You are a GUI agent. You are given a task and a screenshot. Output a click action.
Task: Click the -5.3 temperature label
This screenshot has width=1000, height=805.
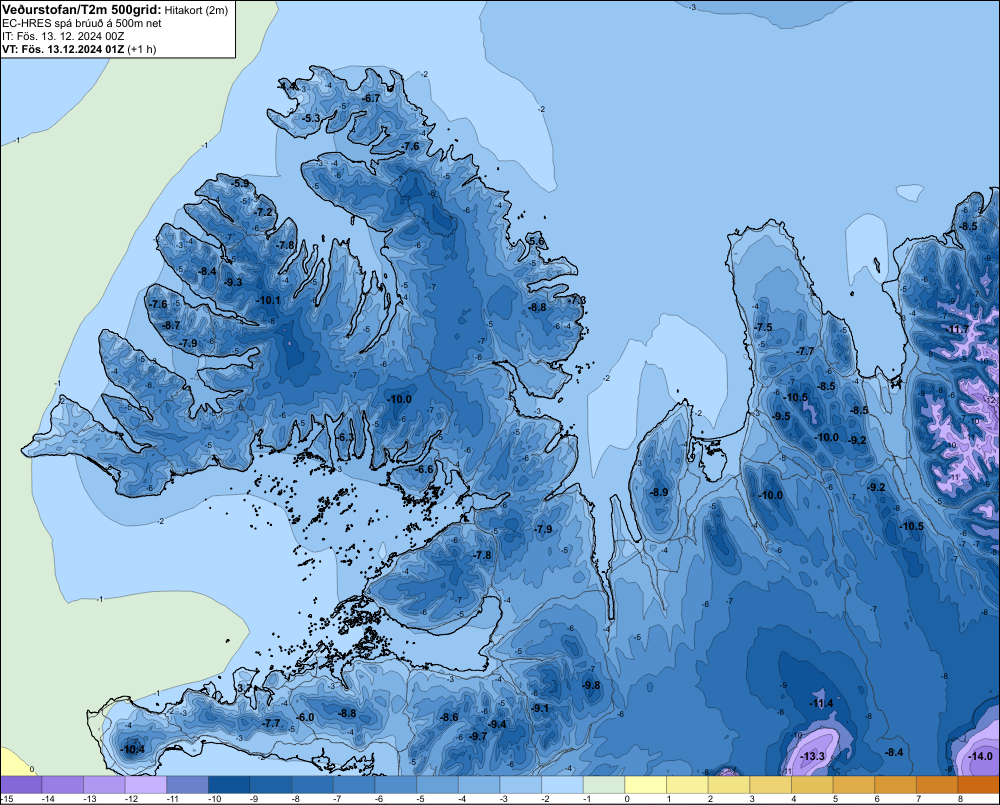(311, 118)
